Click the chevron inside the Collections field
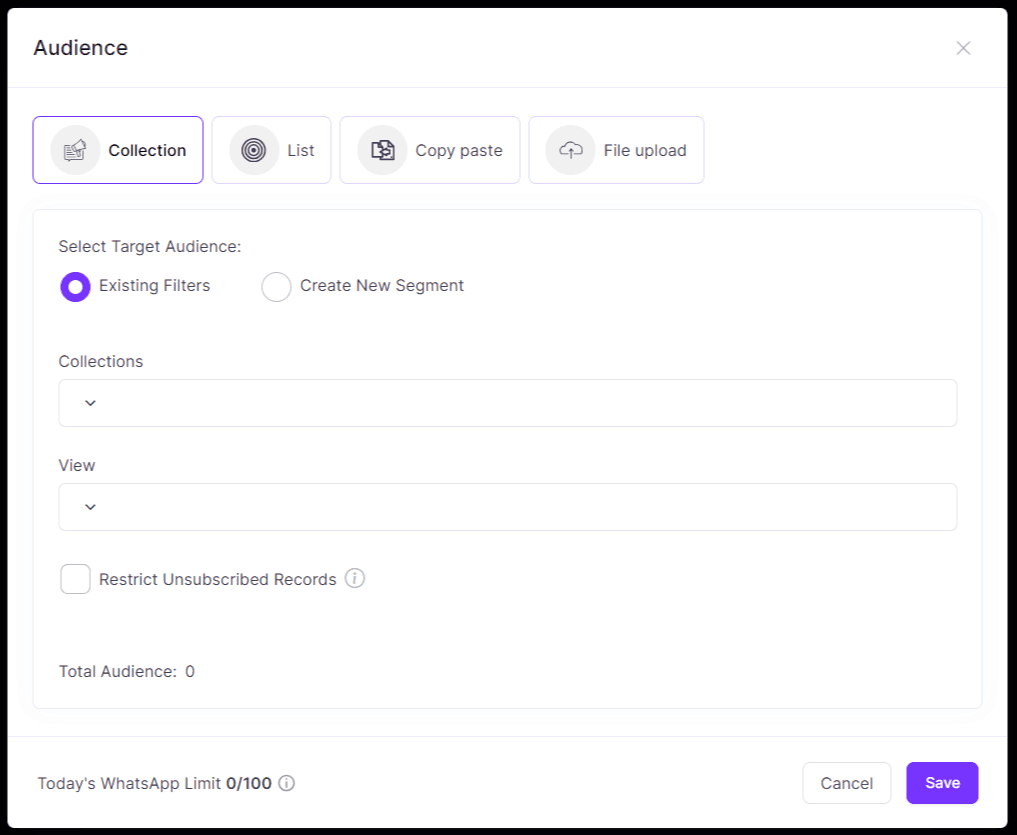Viewport: 1017px width, 835px height. pos(88,403)
